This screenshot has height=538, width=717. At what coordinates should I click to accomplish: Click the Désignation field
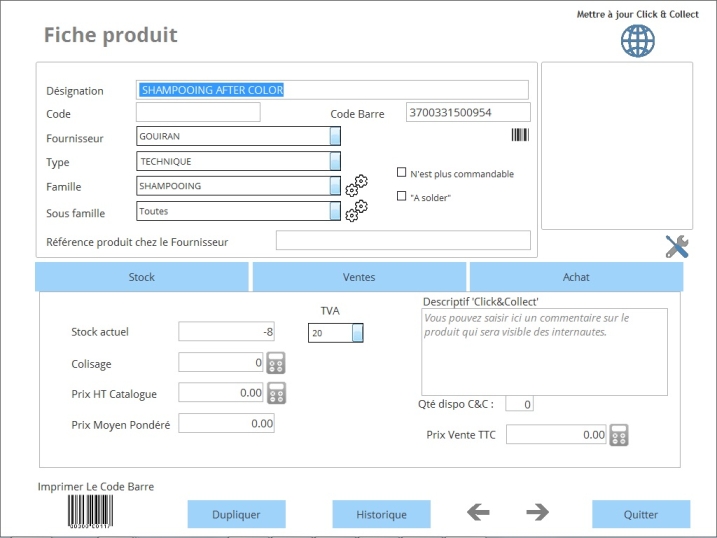tap(332, 90)
